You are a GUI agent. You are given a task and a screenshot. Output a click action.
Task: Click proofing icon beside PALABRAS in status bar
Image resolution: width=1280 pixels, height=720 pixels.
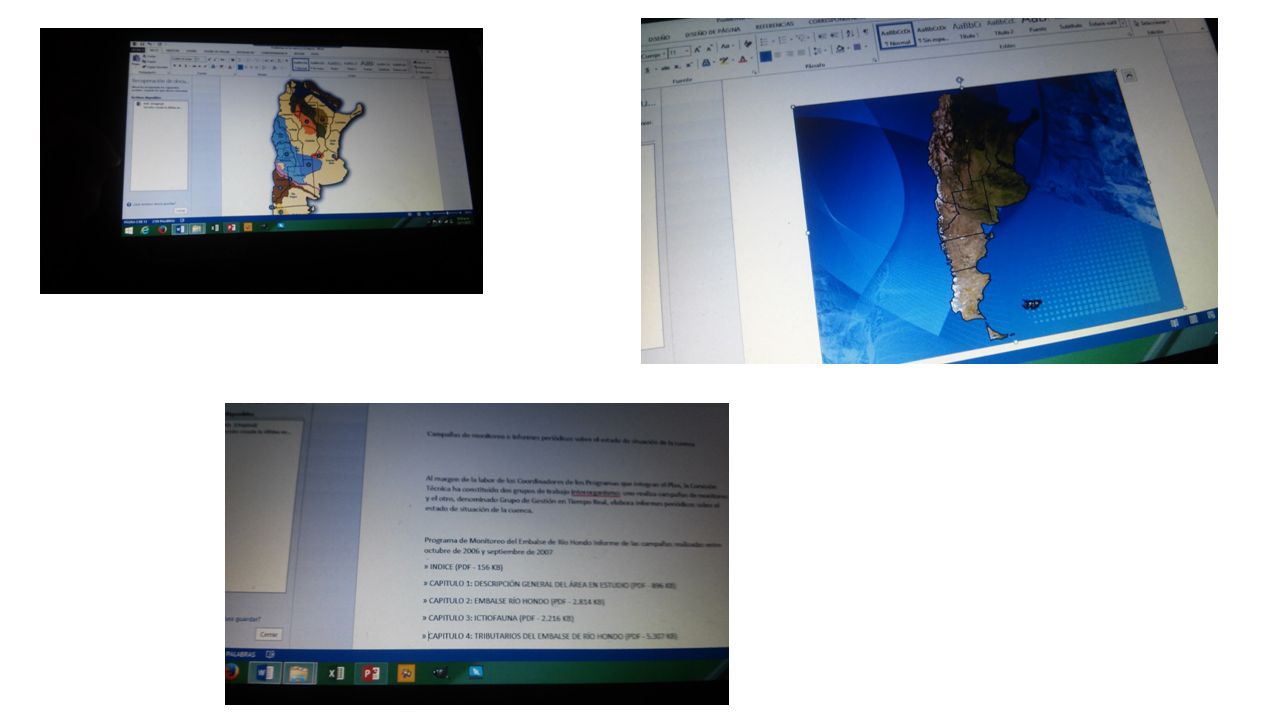click(270, 654)
